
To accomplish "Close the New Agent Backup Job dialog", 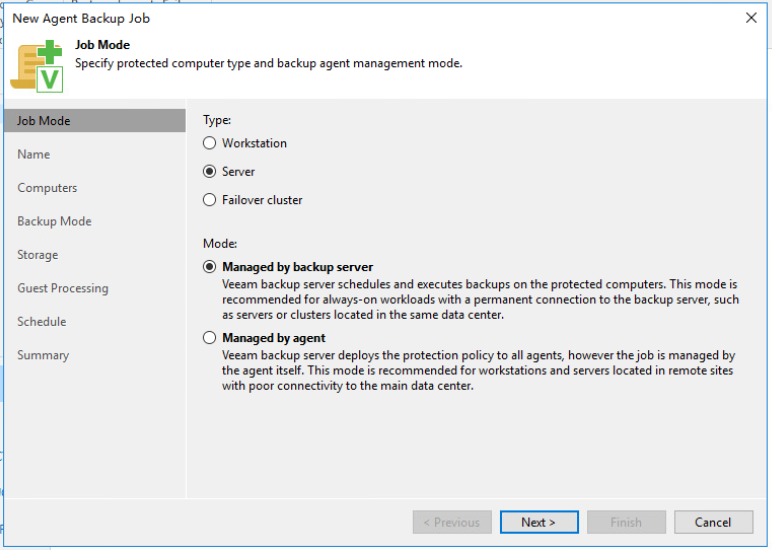I will (751, 18).
